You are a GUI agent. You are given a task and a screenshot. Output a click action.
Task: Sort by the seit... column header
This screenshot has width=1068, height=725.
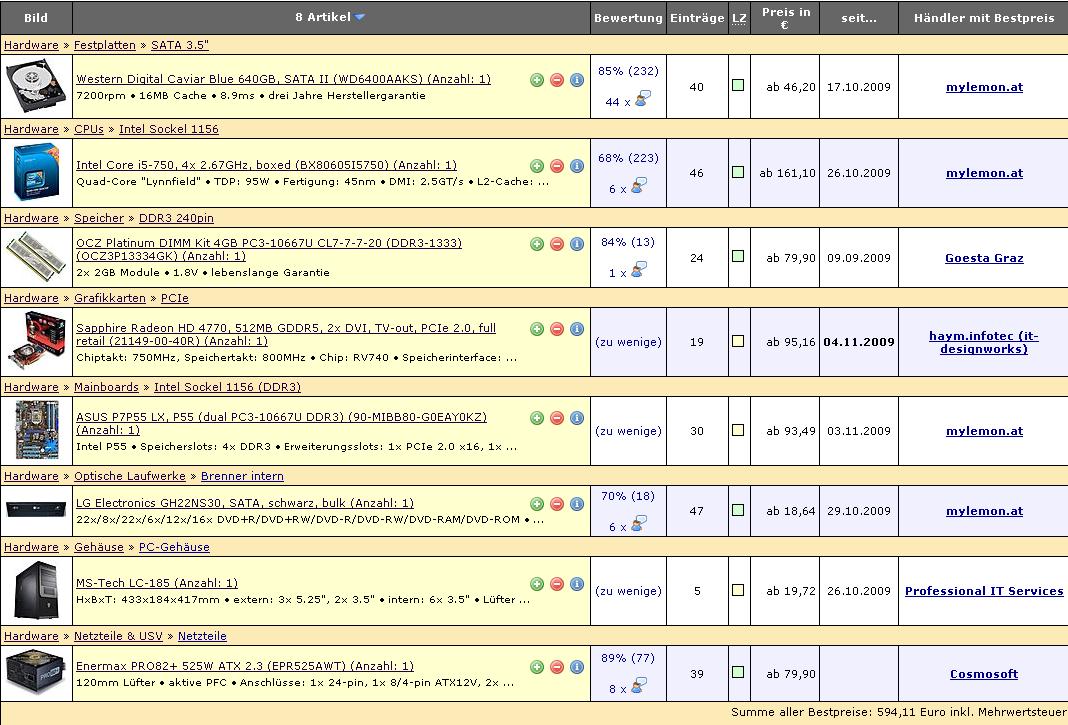[859, 18]
